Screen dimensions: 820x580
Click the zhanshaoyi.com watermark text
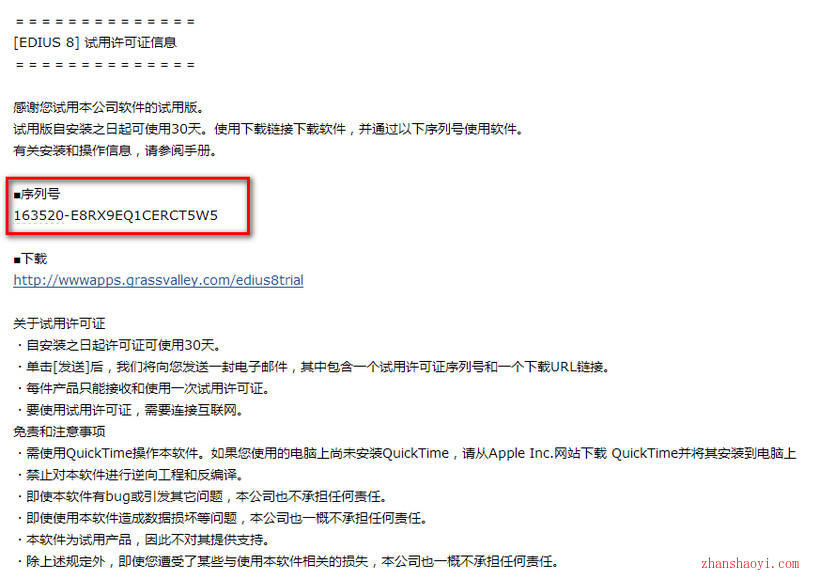tap(750, 564)
